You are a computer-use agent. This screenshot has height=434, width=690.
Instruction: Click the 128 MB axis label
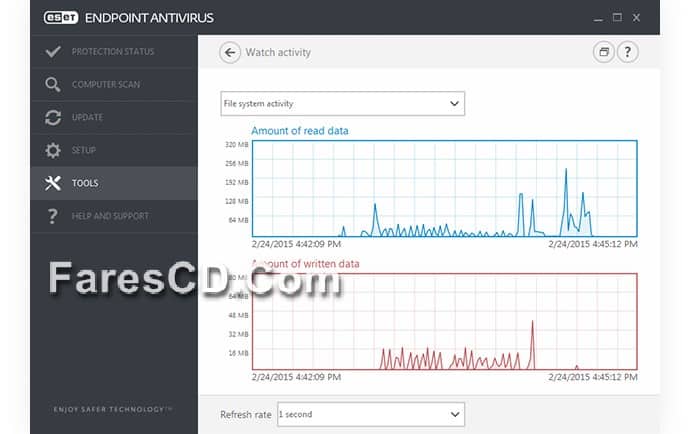click(x=237, y=202)
